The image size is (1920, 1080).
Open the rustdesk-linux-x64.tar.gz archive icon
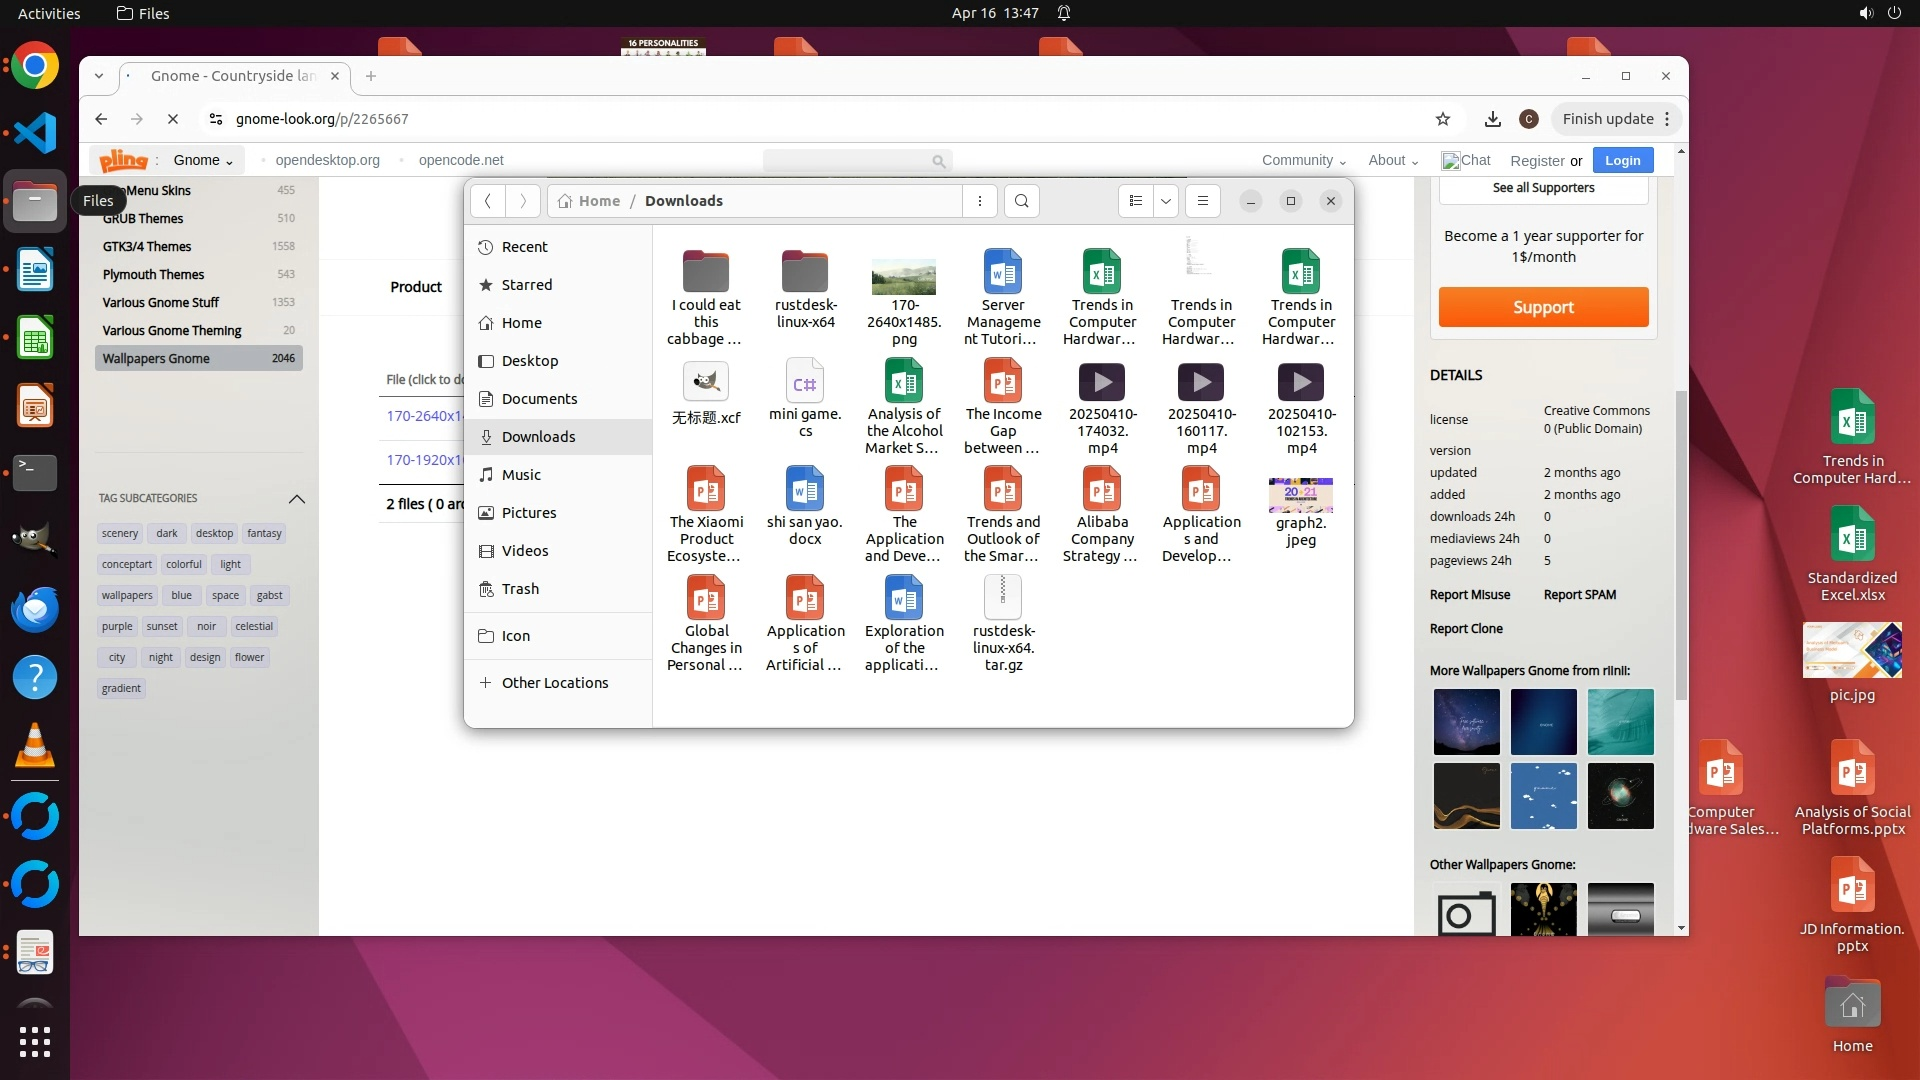1003,597
